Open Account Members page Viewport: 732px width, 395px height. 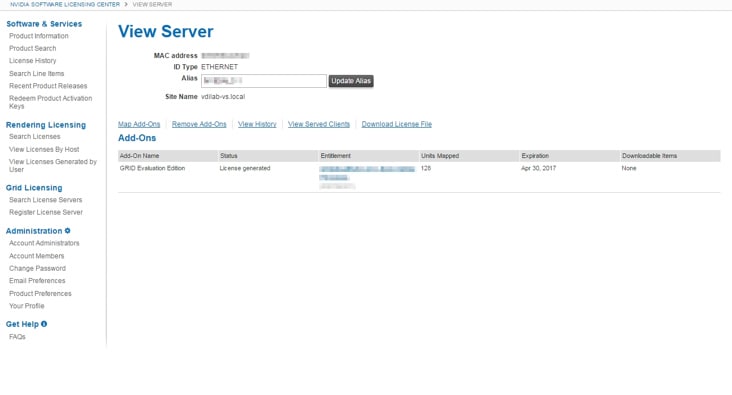pos(37,256)
